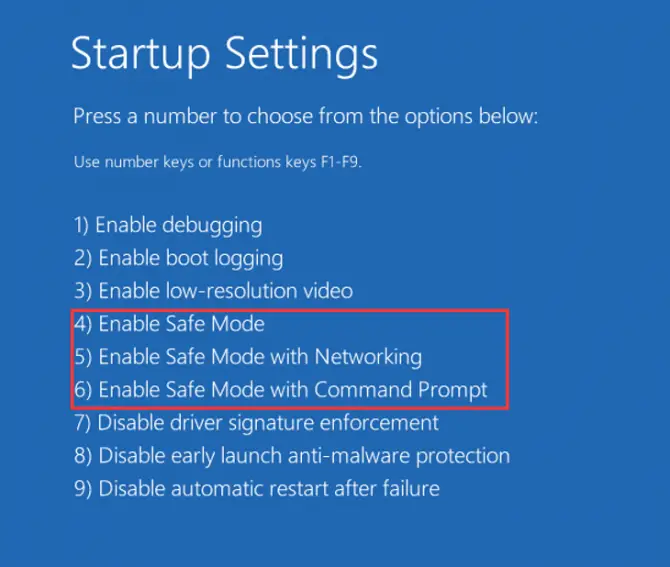The image size is (670, 567).
Task: Click the numeral 9) before Disable automatic restart
Action: pyautogui.click(x=83, y=489)
